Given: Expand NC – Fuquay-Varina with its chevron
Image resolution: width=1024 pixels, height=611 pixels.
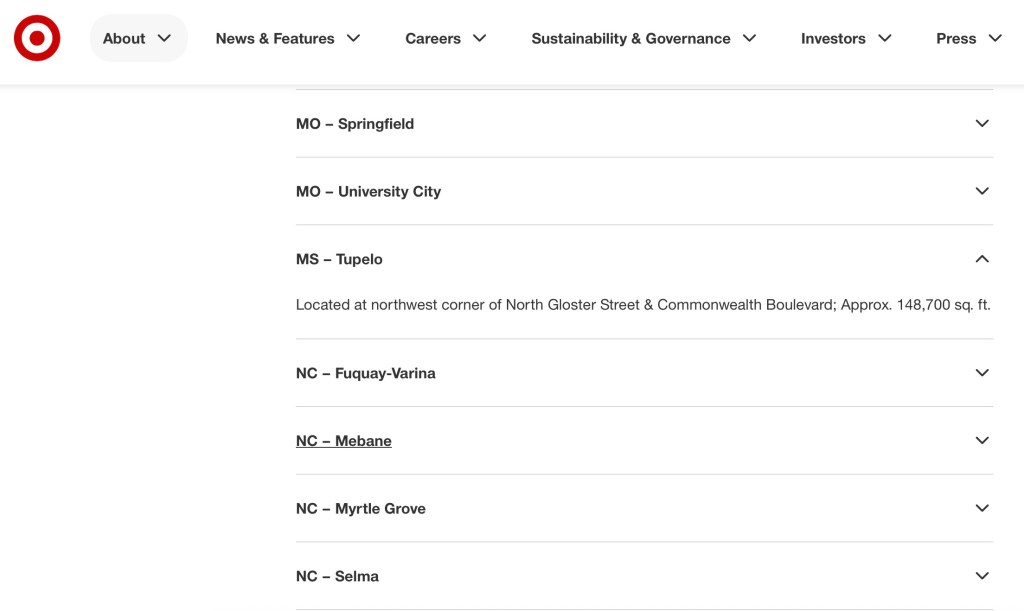Looking at the screenshot, I should (982, 373).
